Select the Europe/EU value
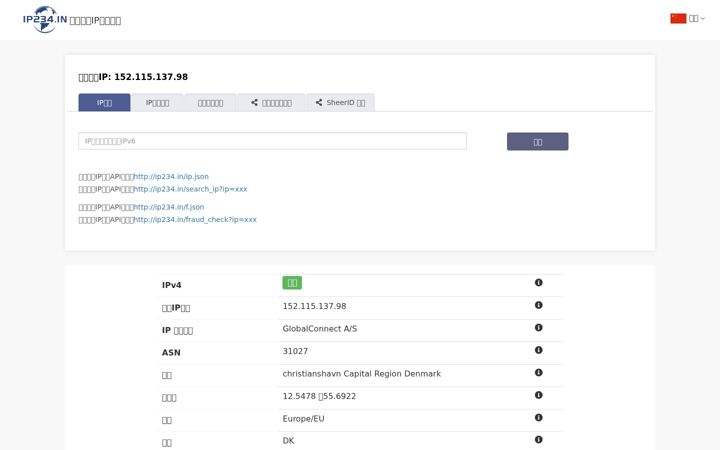 [304, 419]
